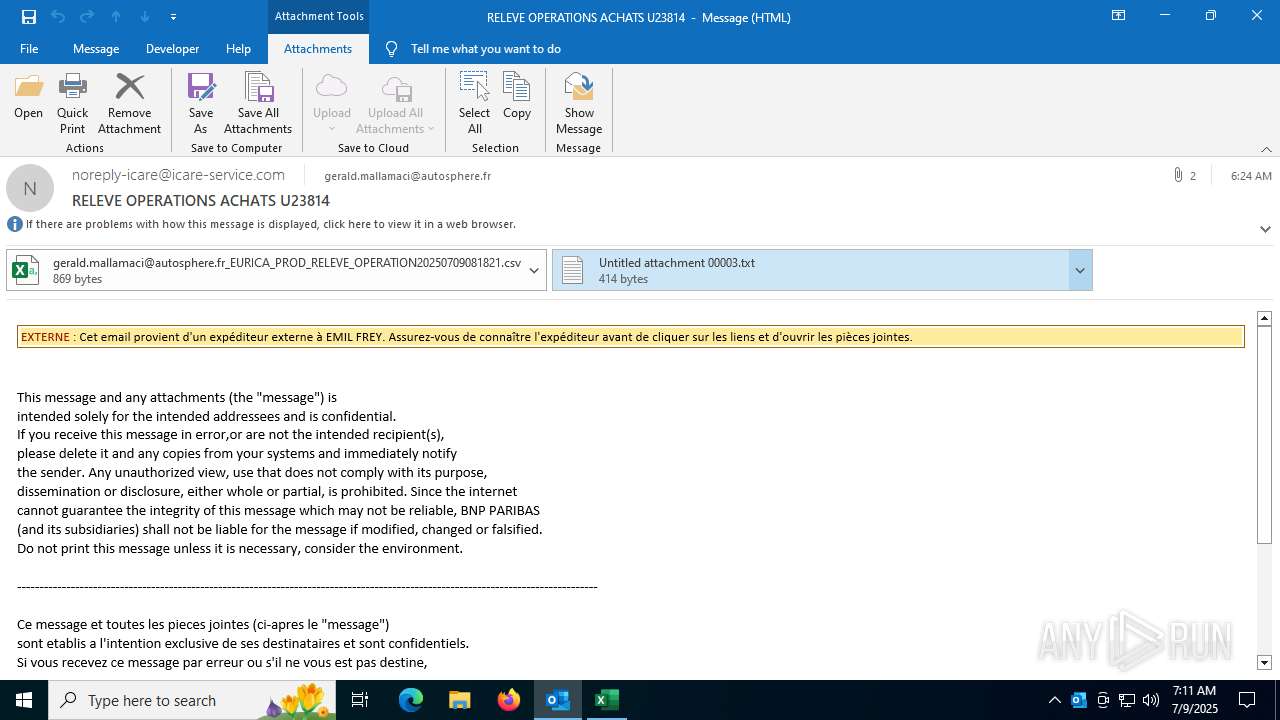
Task: Click the taskbar search box
Action: tap(194, 700)
